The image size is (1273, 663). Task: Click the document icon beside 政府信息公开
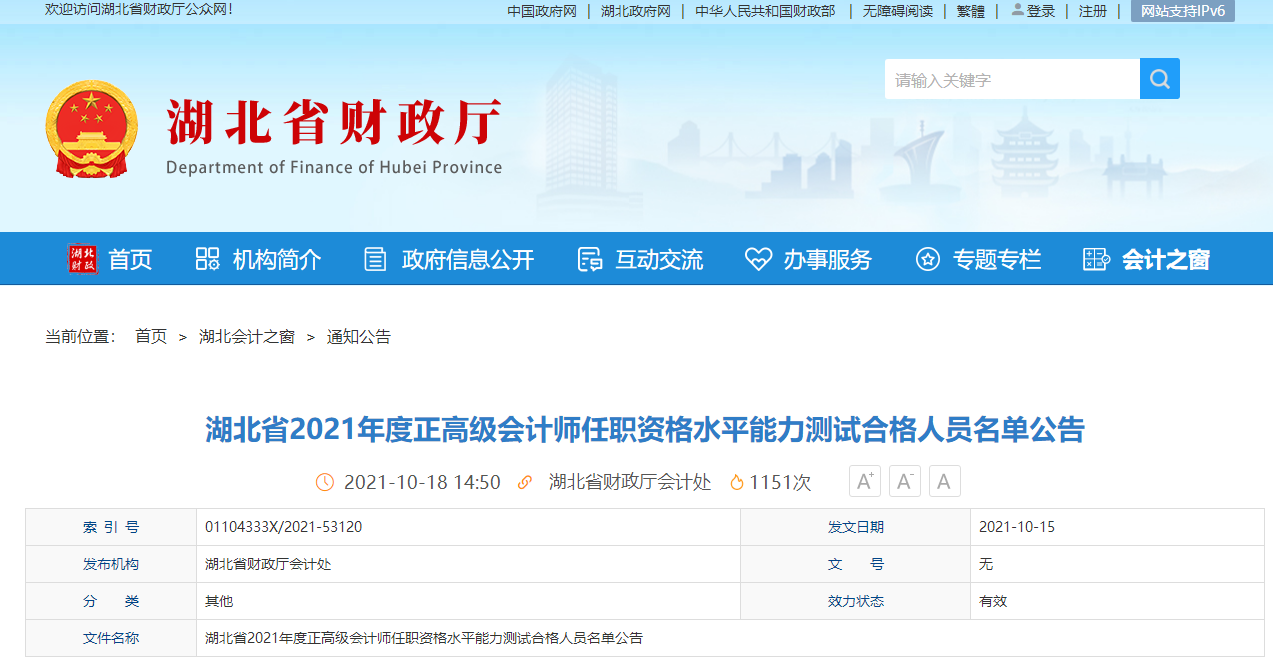click(x=375, y=258)
